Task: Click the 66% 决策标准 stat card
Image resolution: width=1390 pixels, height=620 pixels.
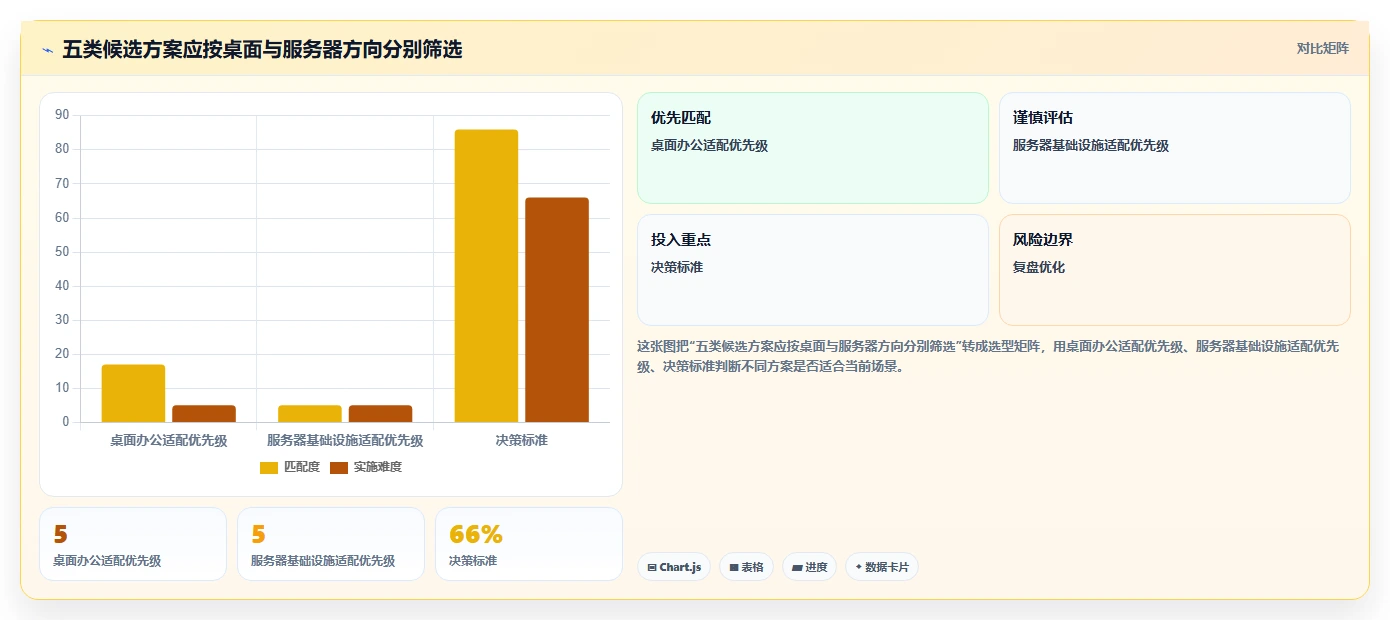Action: point(529,544)
